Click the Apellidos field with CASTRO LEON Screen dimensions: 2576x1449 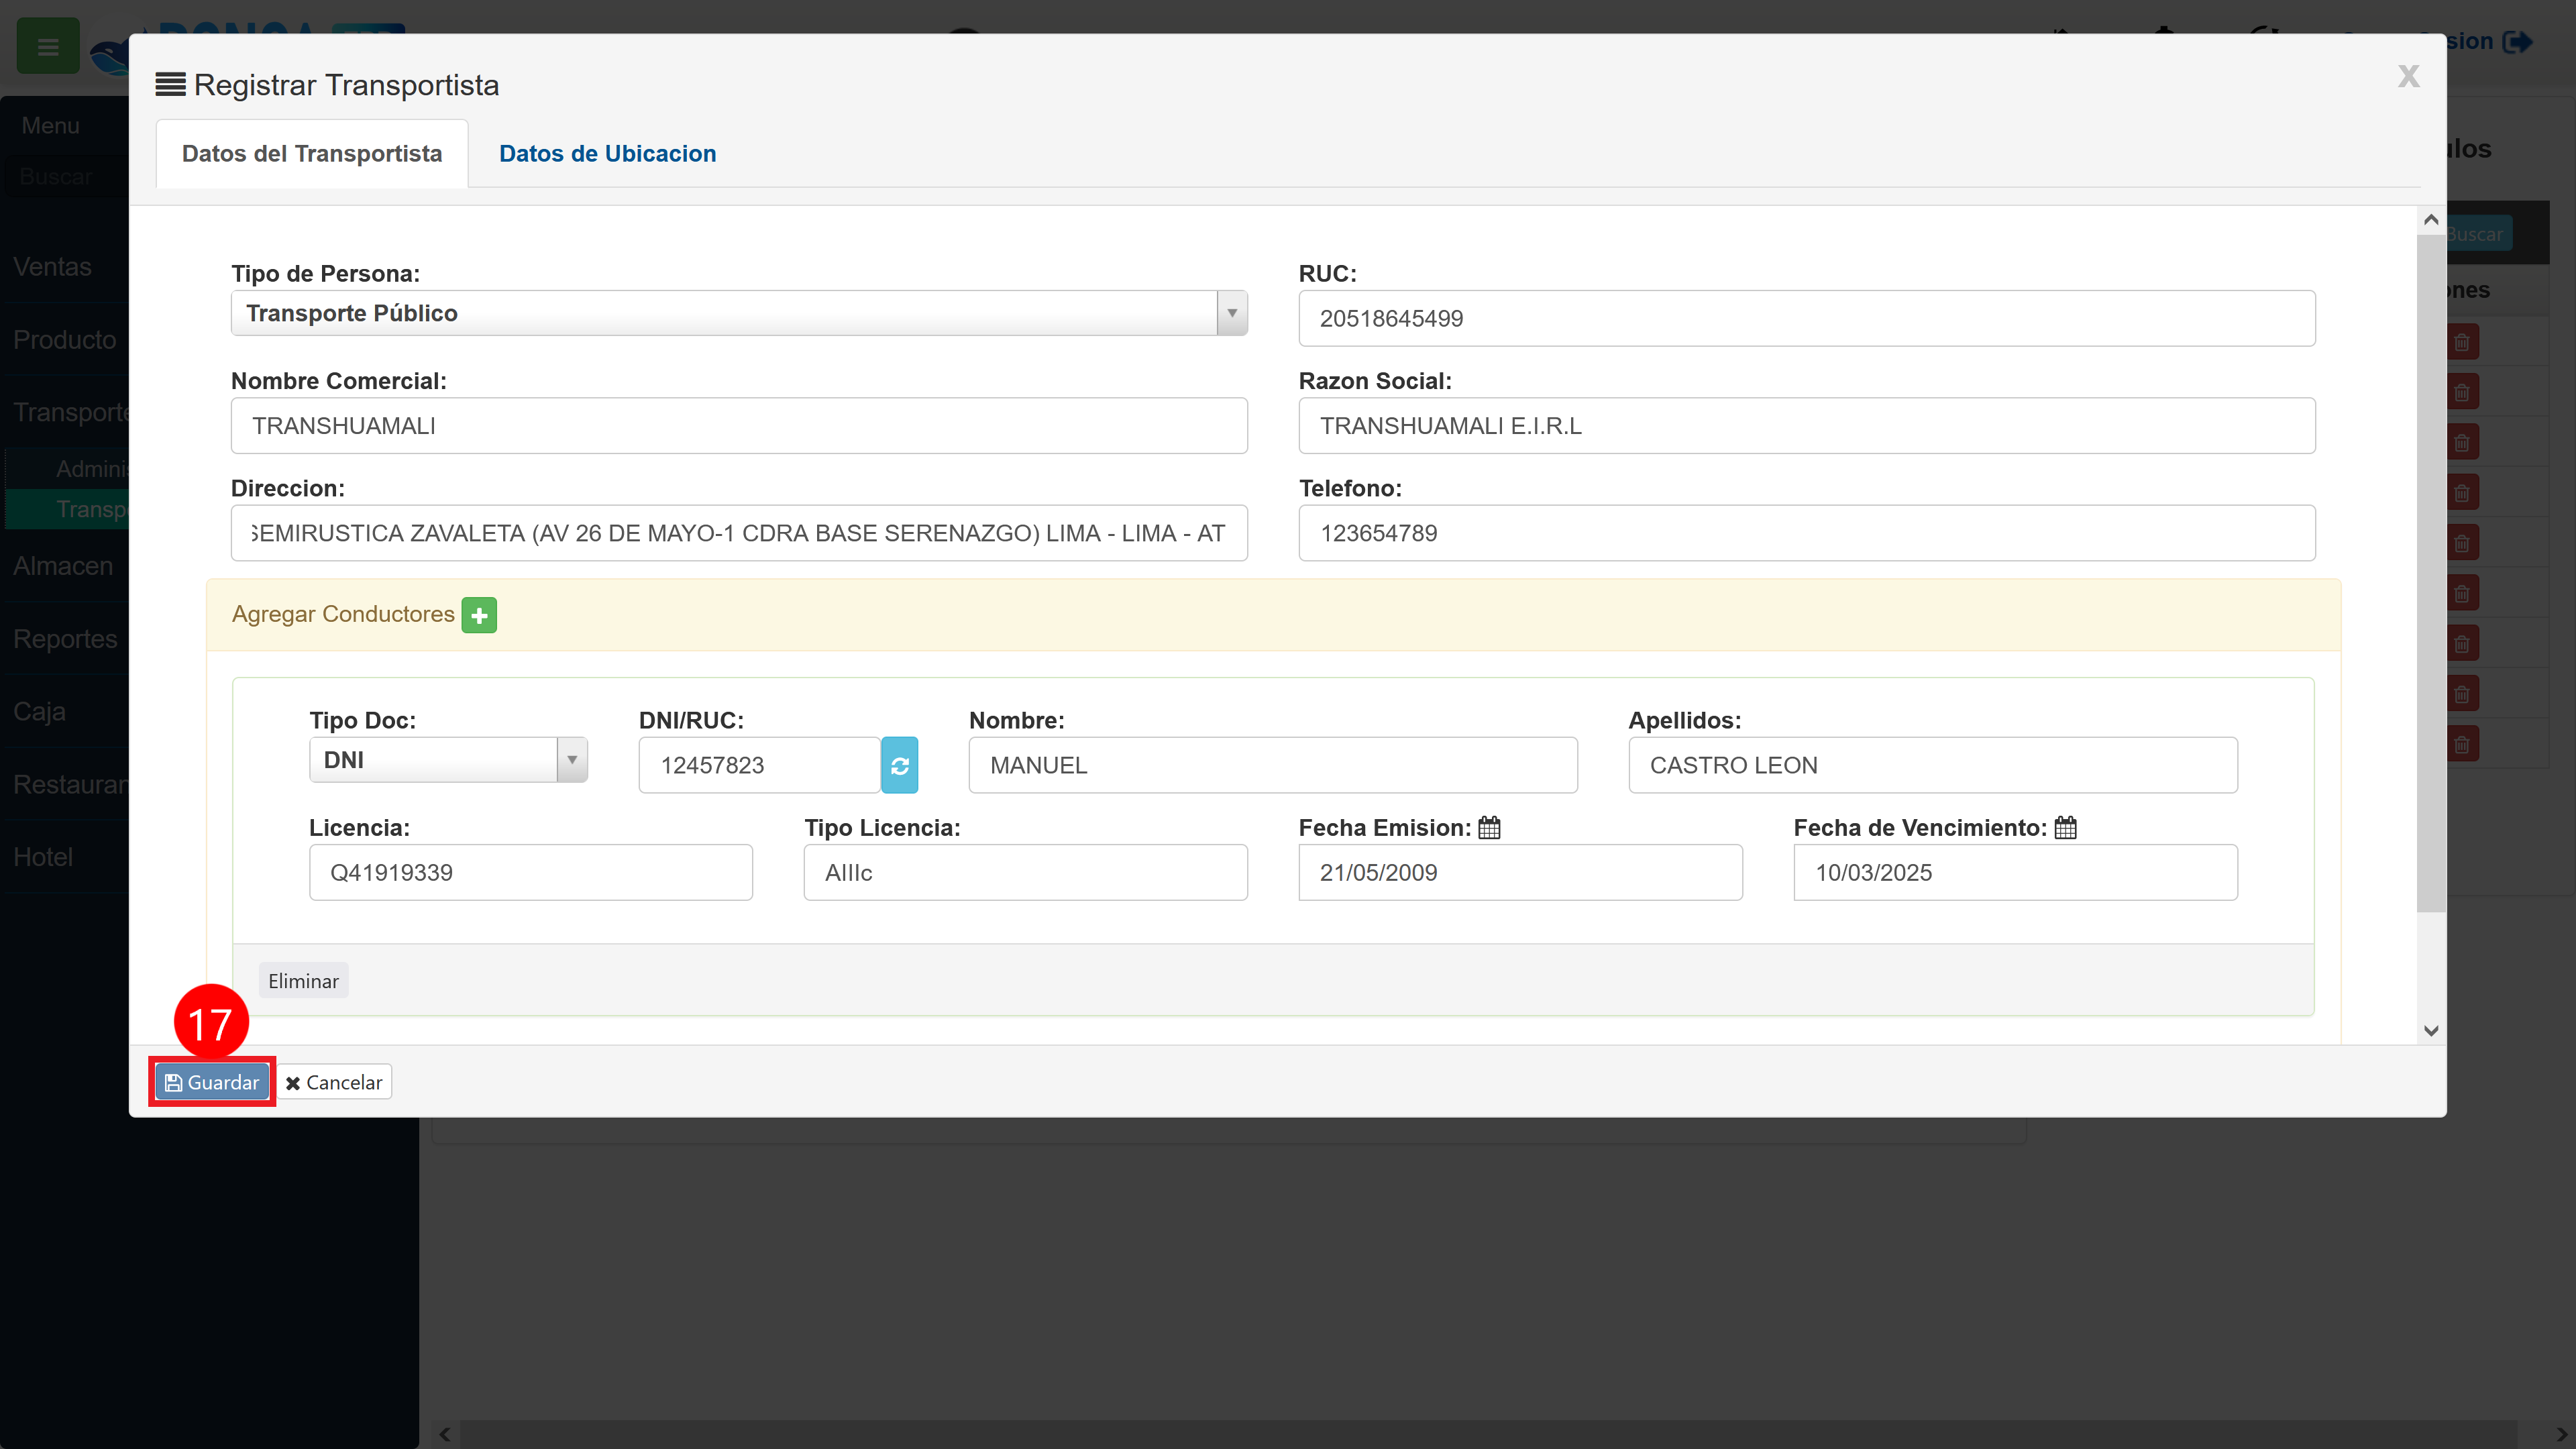click(x=1932, y=765)
